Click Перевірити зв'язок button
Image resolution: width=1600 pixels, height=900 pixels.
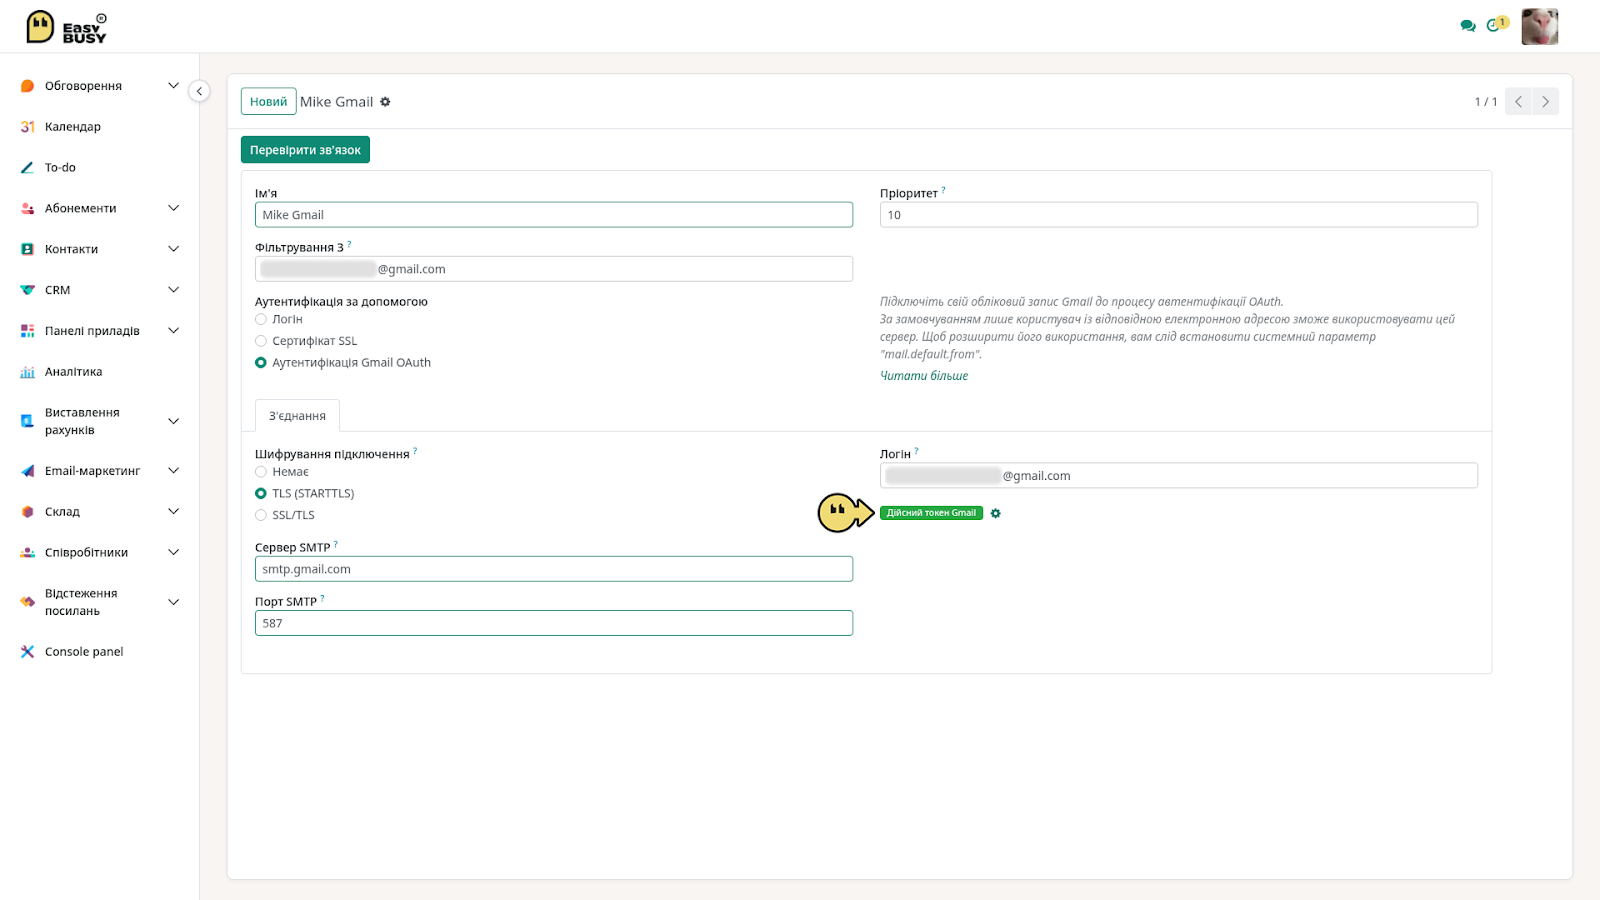(x=305, y=150)
